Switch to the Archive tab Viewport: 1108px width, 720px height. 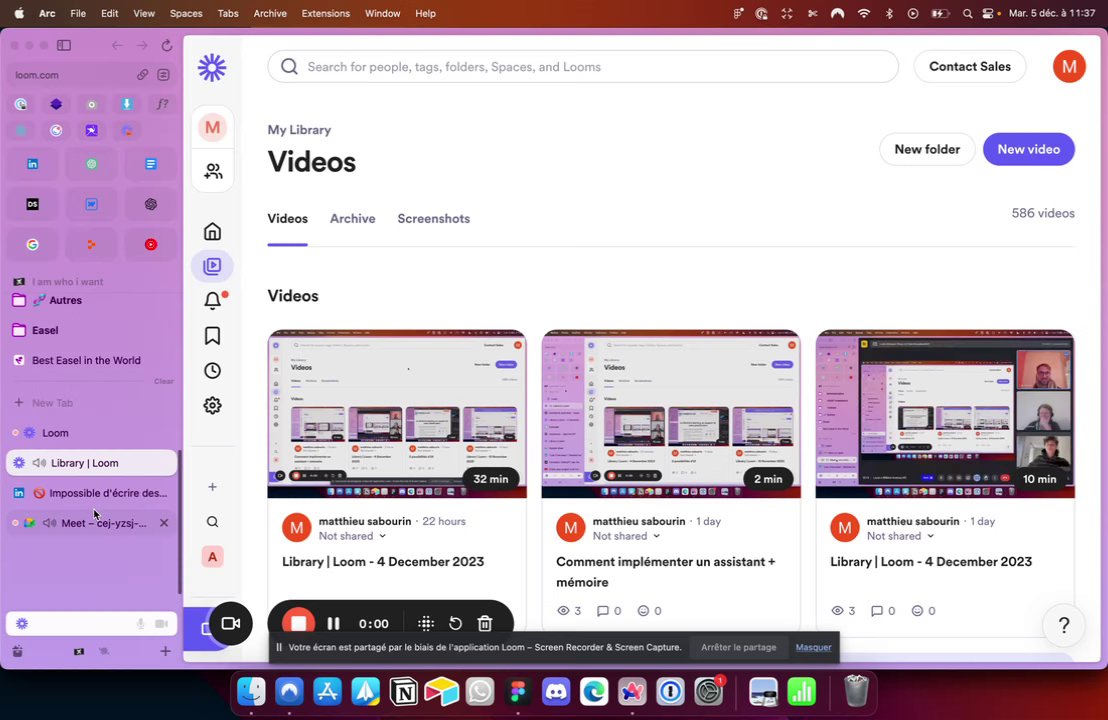(x=353, y=218)
